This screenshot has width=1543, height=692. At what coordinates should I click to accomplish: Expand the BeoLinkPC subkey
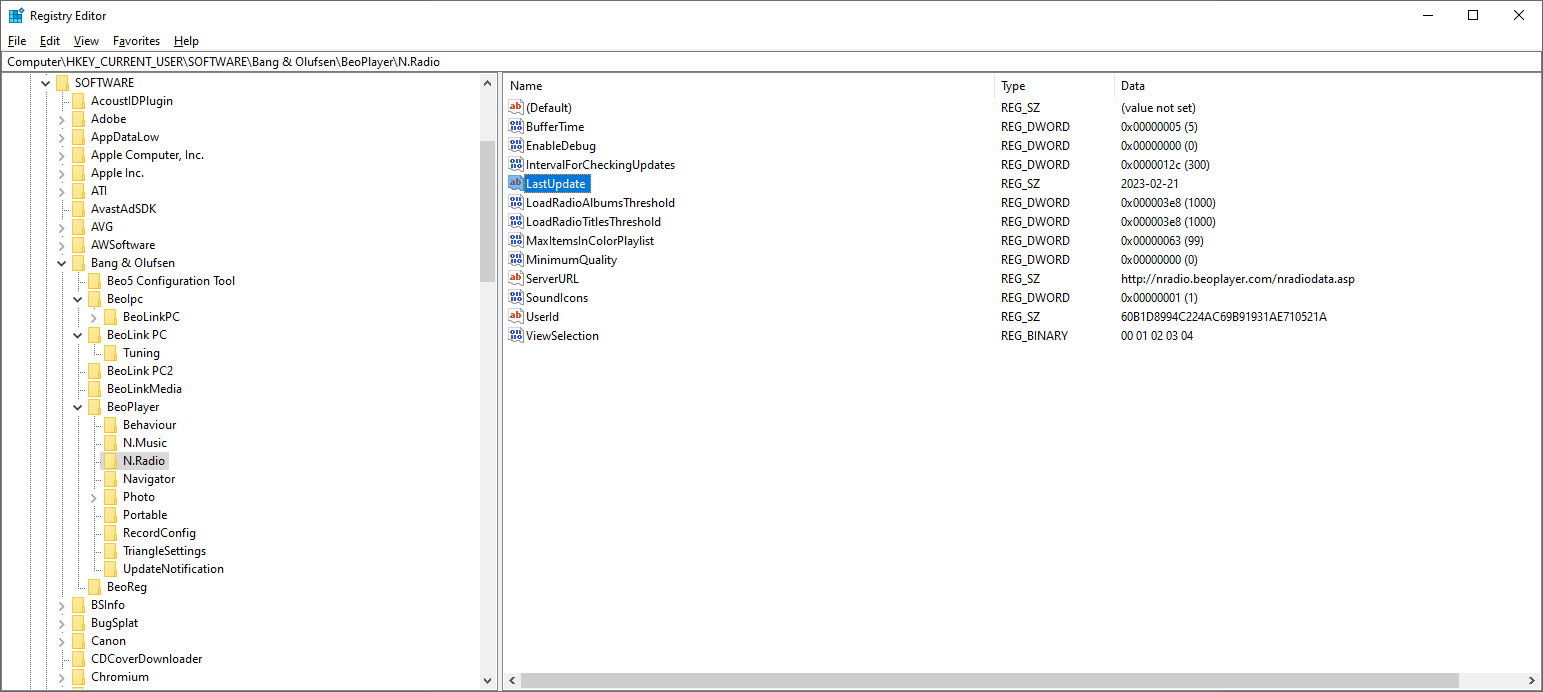coord(93,317)
